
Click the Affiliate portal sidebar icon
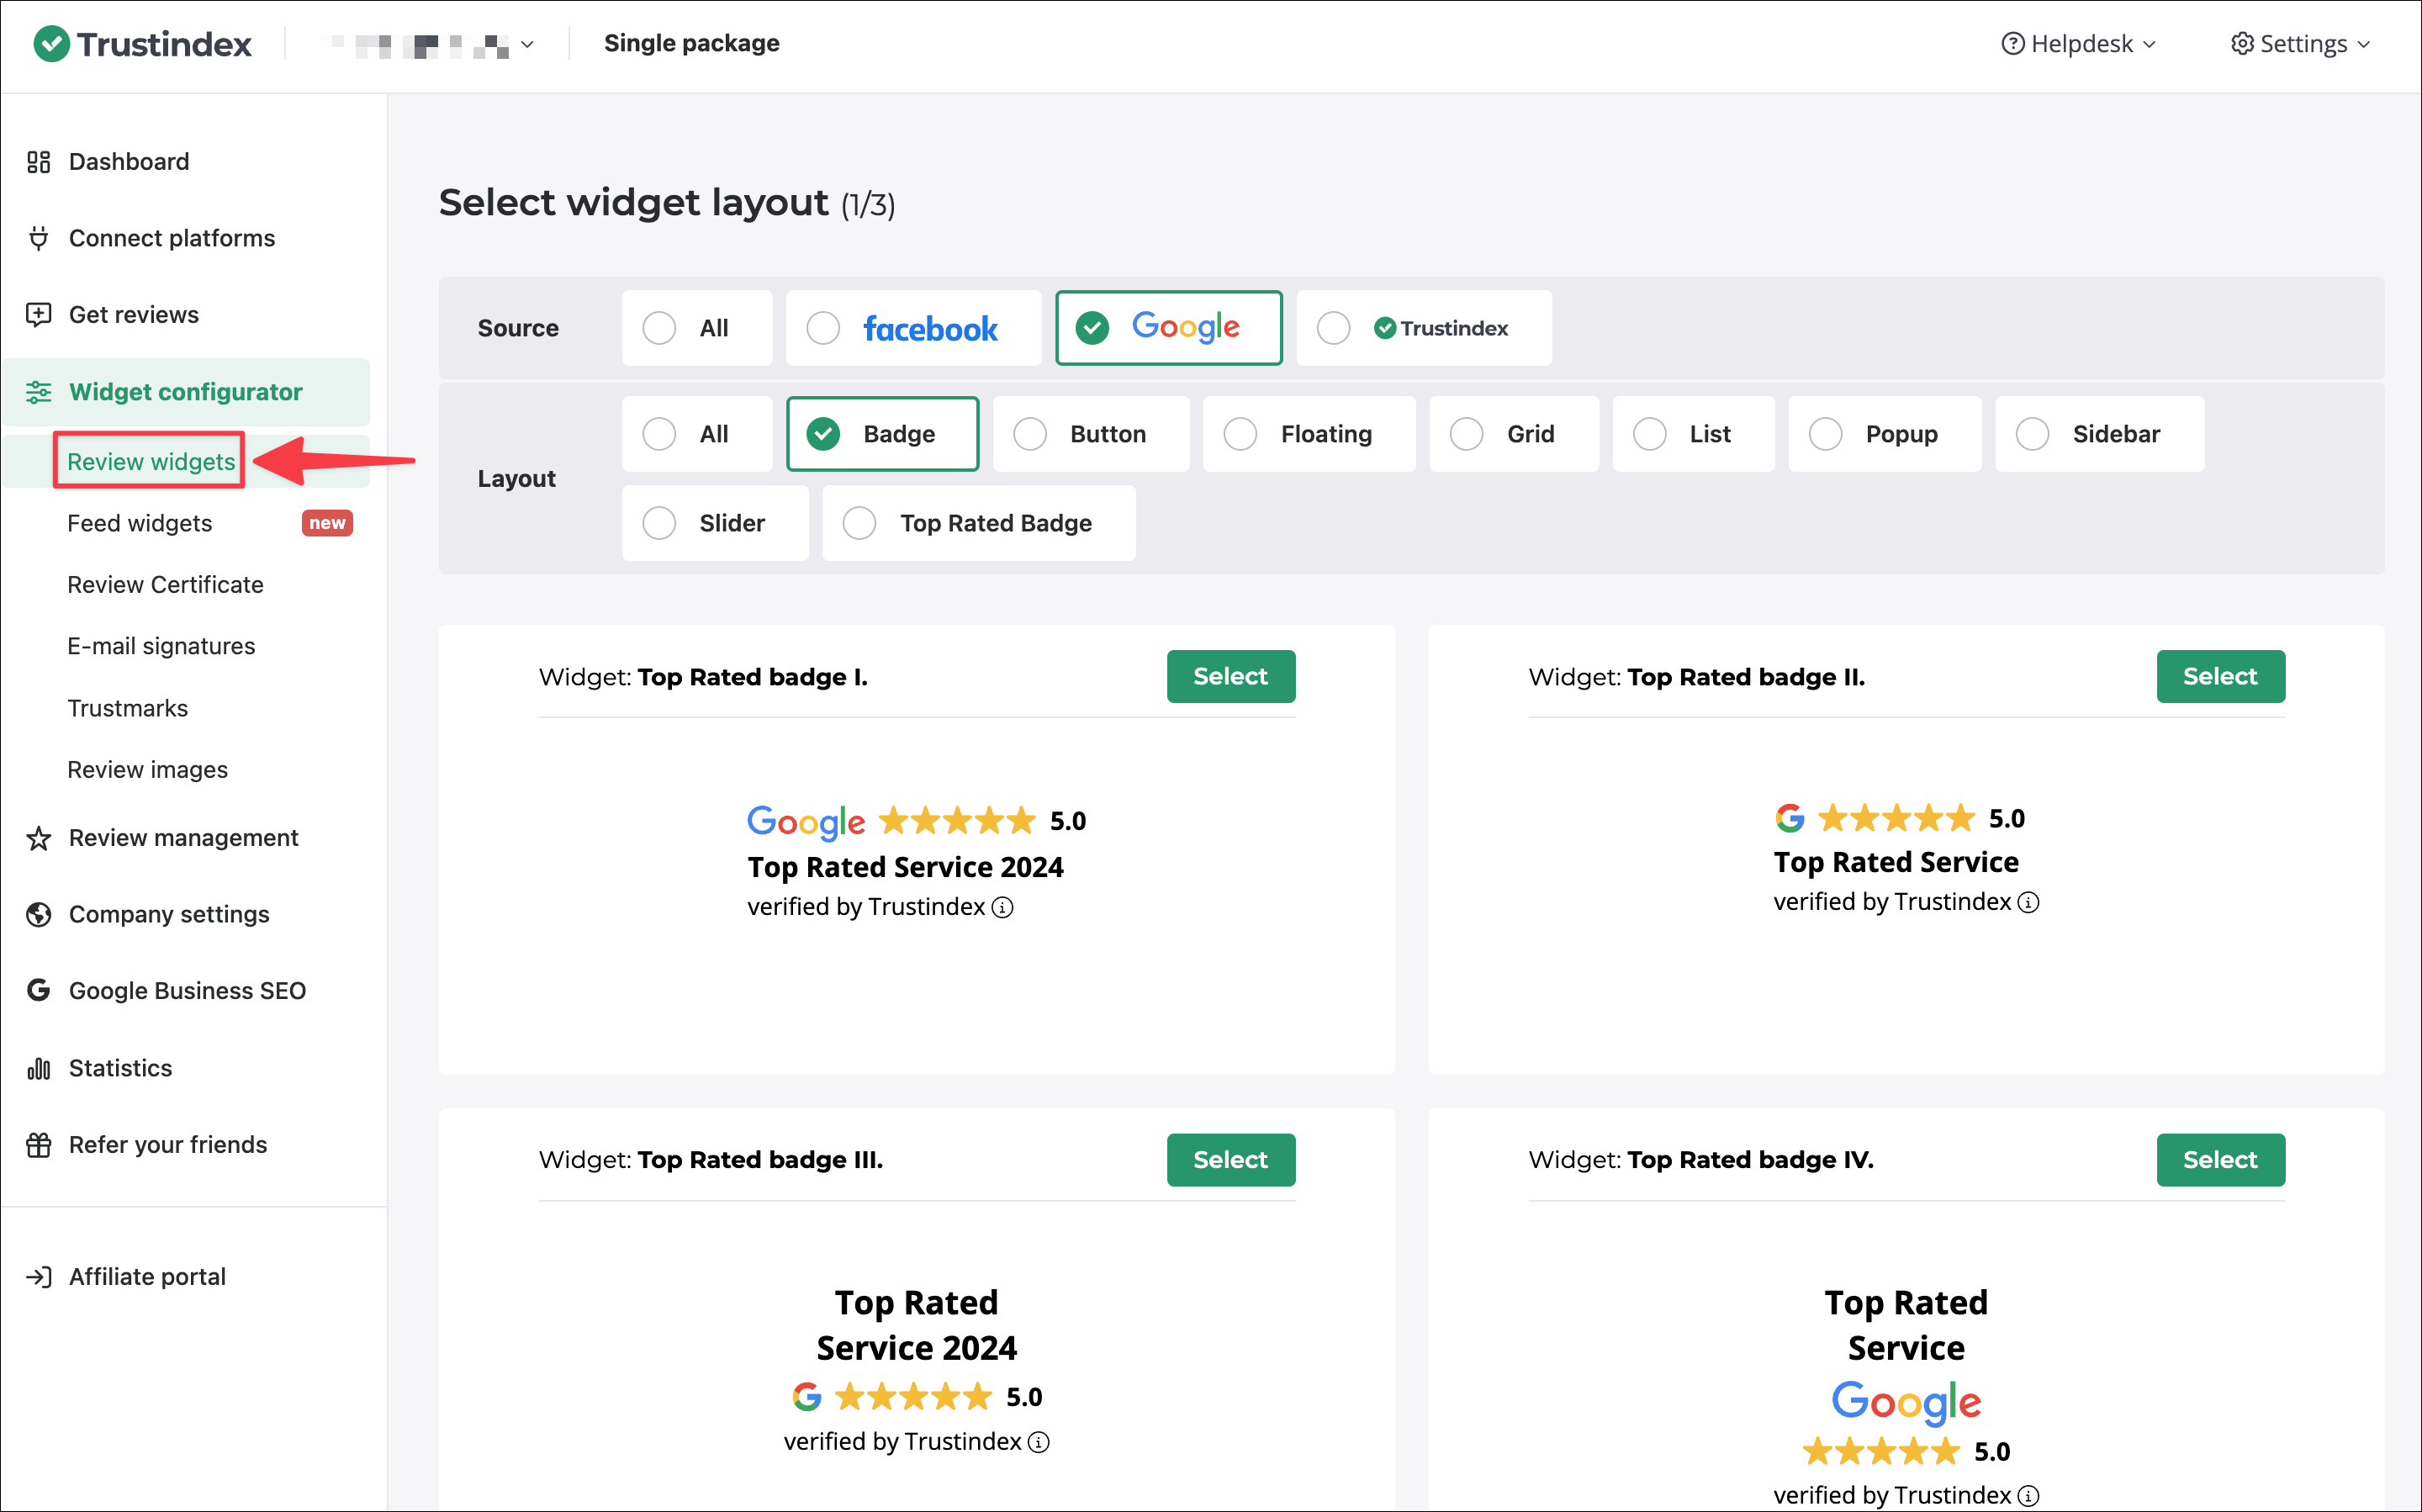[40, 1277]
